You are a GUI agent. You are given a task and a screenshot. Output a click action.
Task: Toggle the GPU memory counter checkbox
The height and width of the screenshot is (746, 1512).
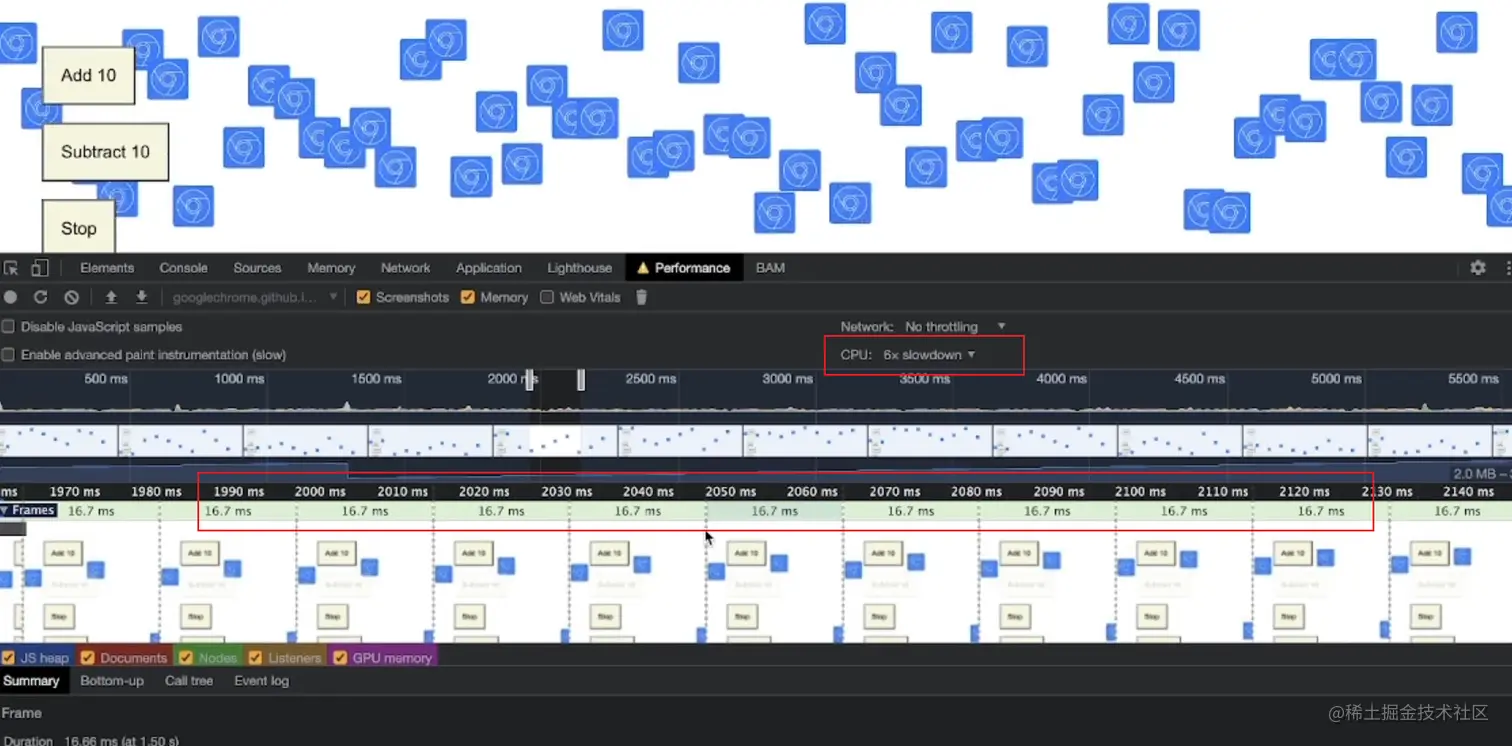click(x=340, y=658)
